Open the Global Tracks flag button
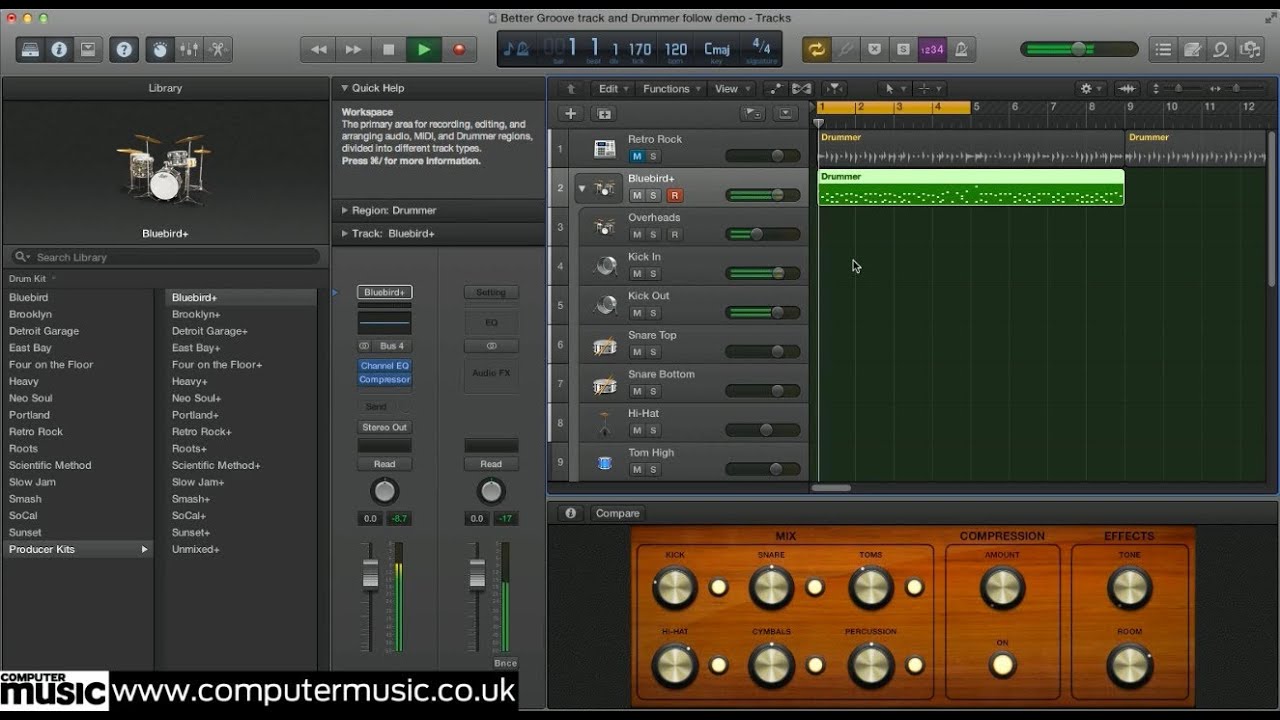Image resolution: width=1280 pixels, height=720 pixels. (x=753, y=114)
